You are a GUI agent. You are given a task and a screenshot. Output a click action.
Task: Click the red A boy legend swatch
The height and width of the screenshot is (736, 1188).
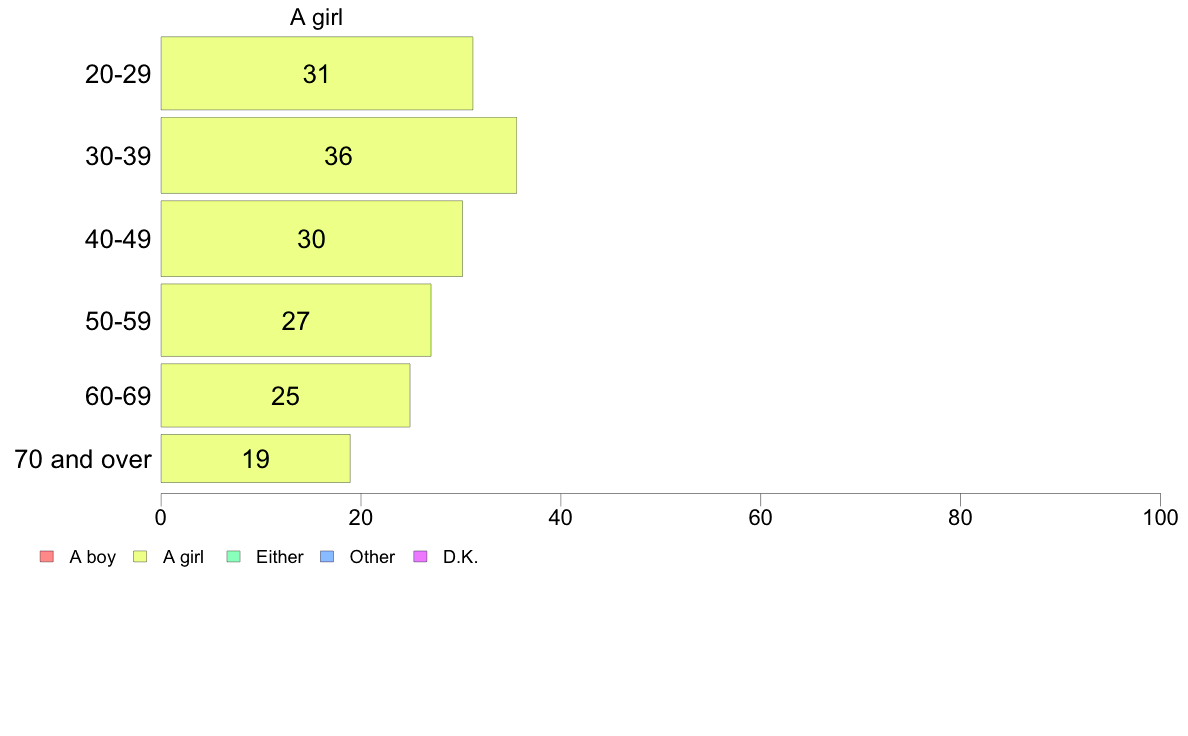(47, 556)
